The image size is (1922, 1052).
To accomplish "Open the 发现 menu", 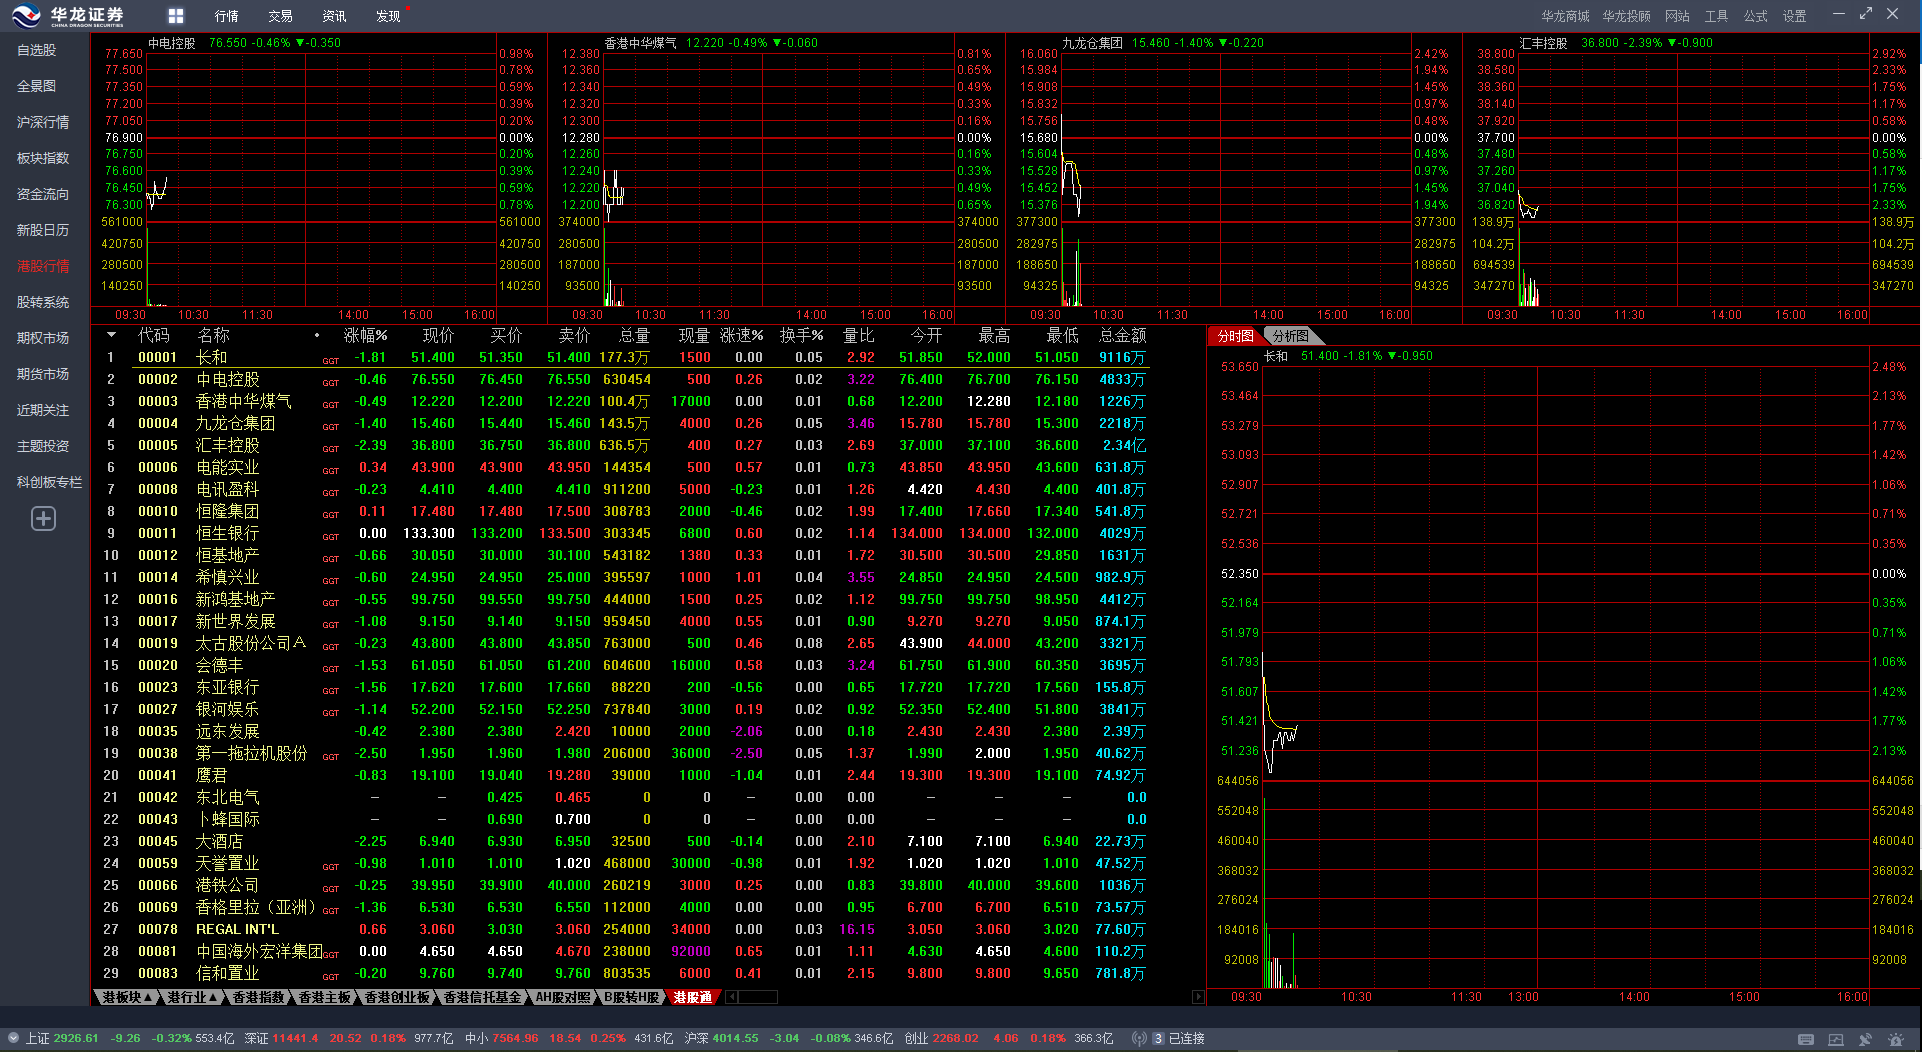I will (389, 16).
